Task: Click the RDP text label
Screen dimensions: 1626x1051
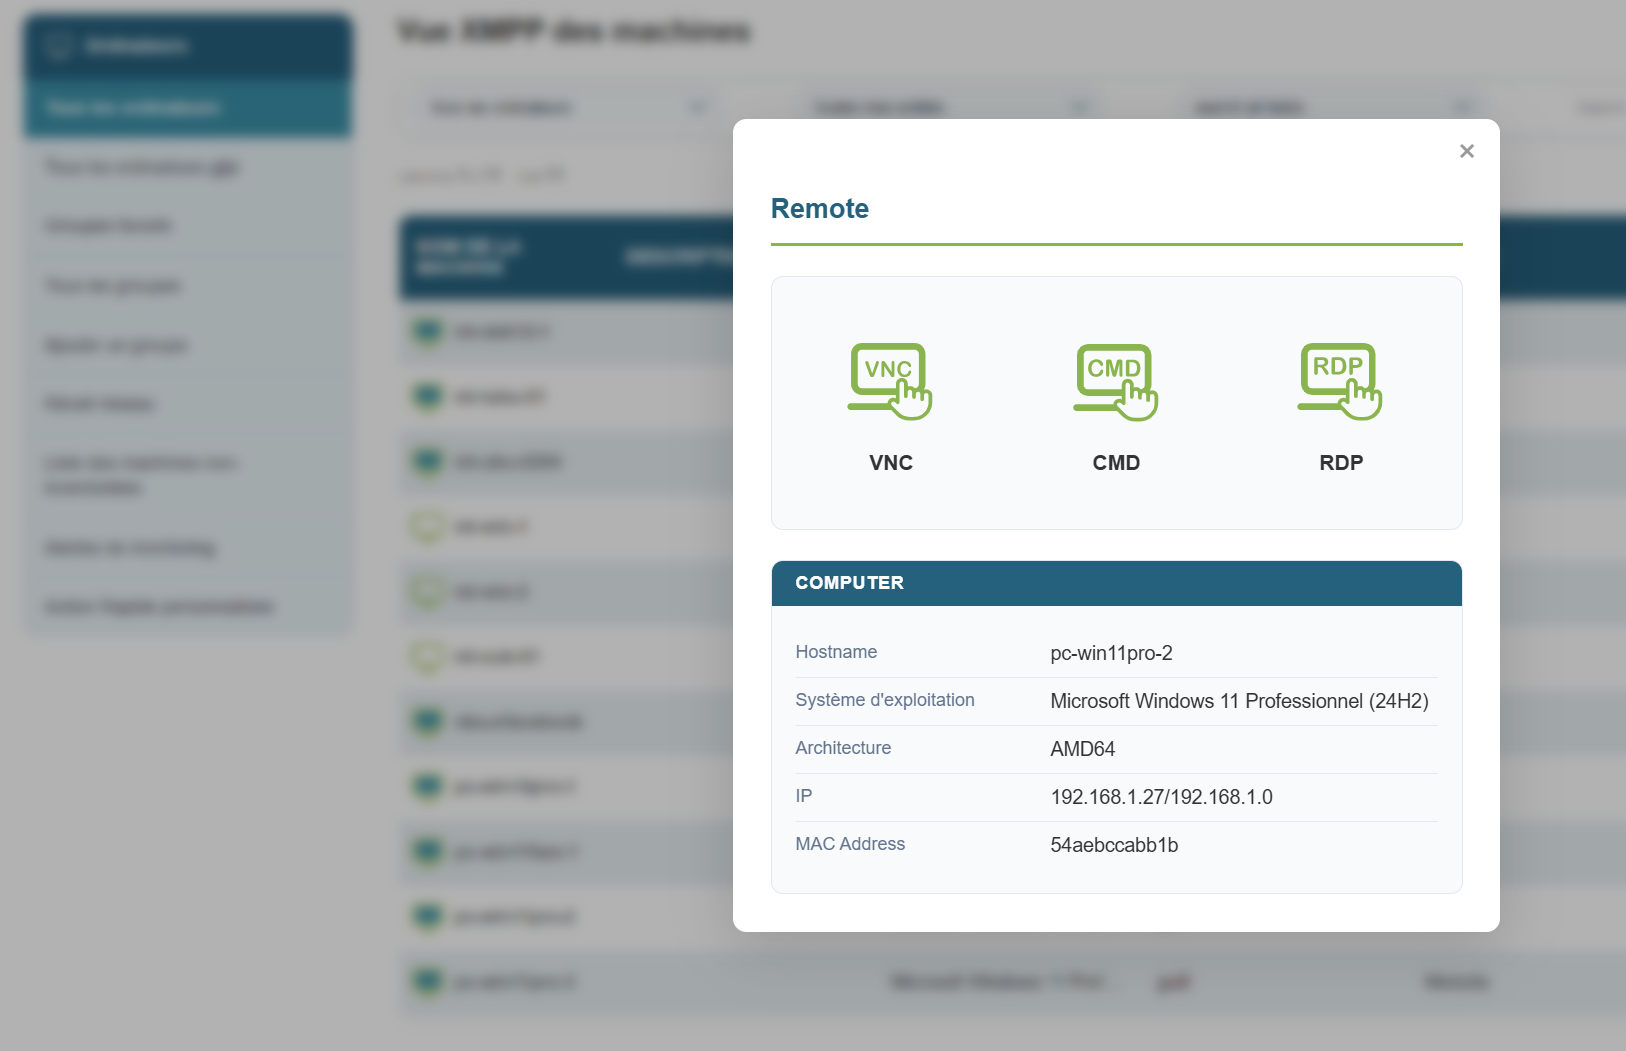Action: 1341,463
